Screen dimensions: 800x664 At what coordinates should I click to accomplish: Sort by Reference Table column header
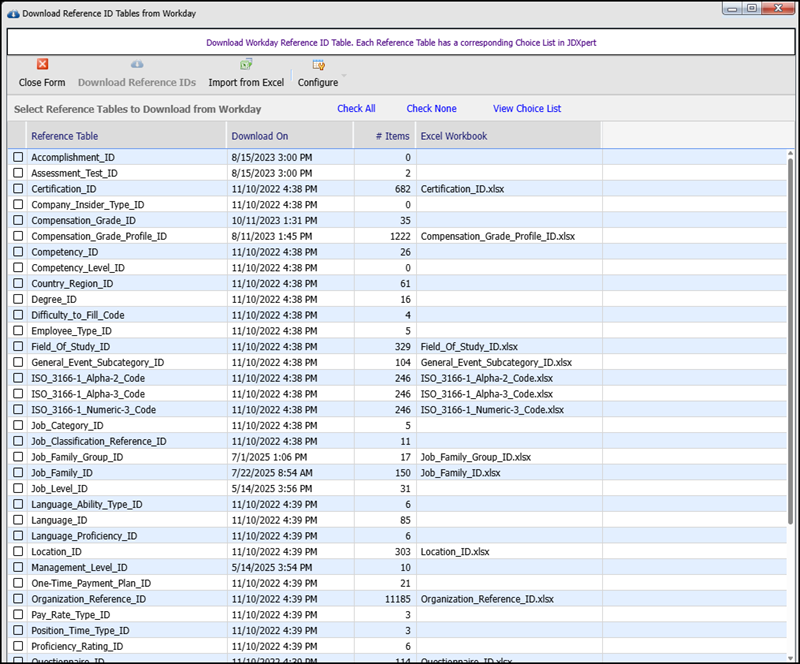coord(126,136)
